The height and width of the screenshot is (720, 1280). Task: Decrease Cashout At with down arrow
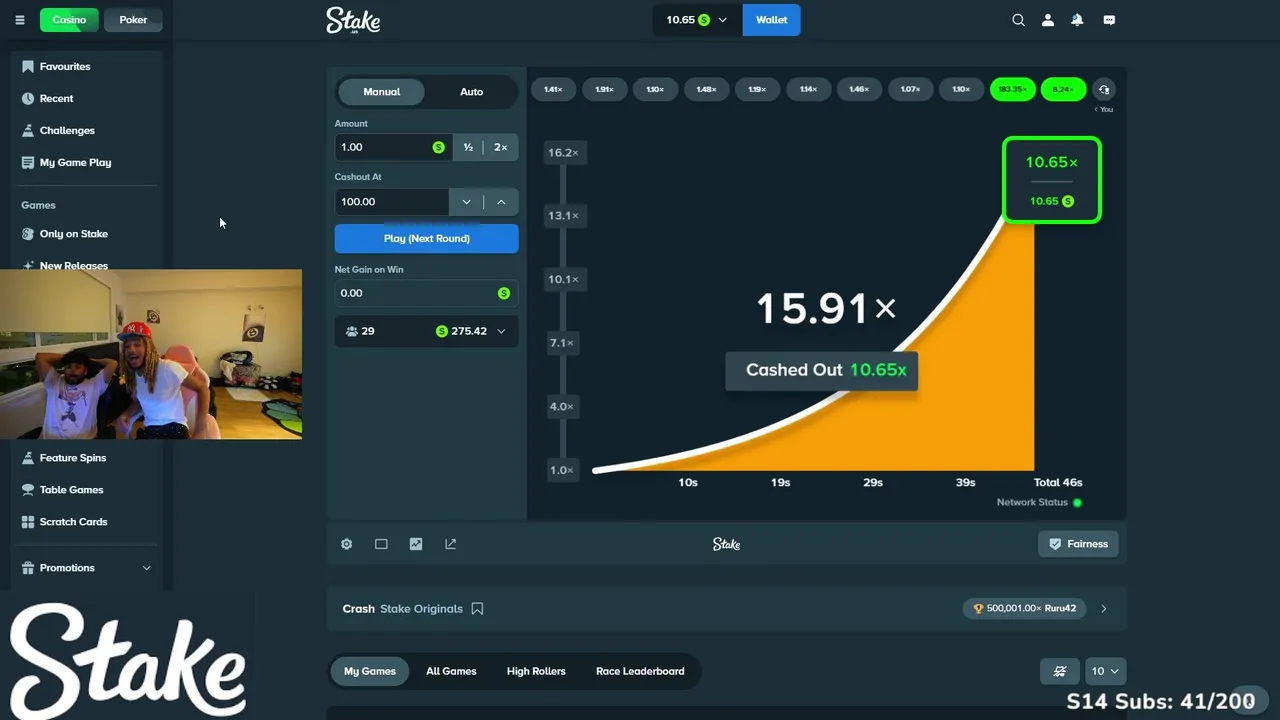(x=466, y=202)
